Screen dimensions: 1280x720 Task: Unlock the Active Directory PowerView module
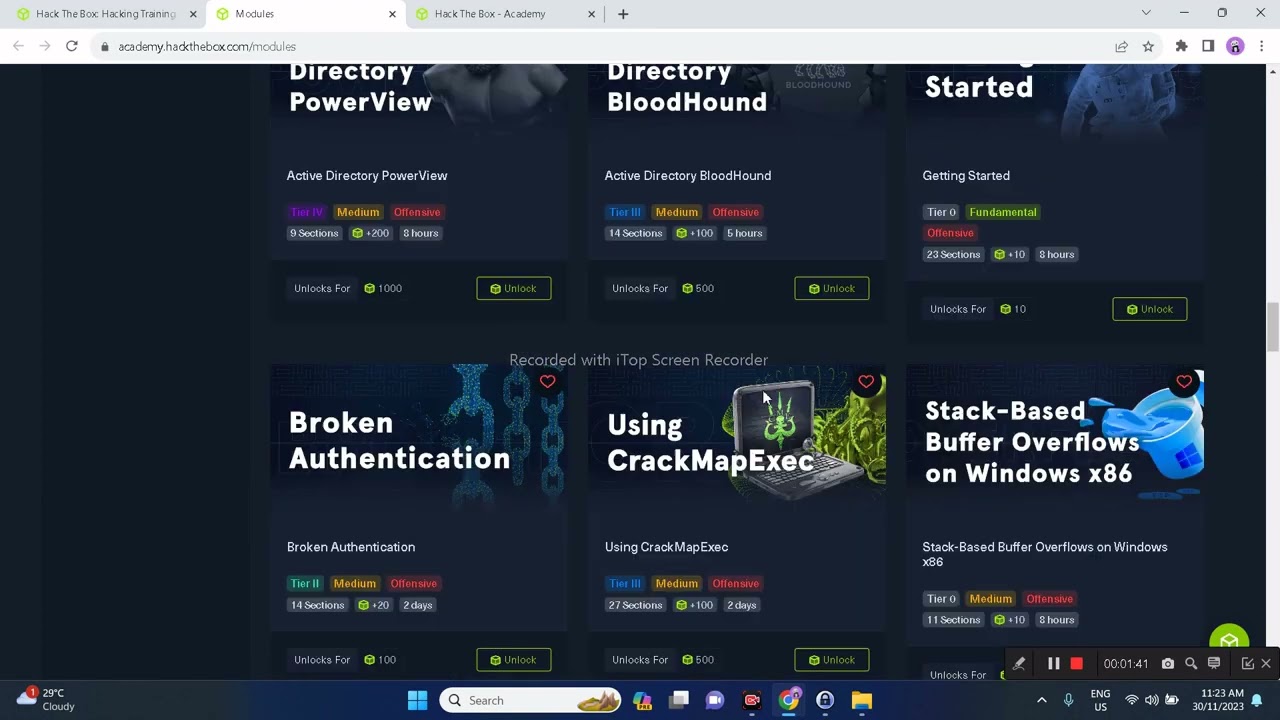tap(513, 288)
